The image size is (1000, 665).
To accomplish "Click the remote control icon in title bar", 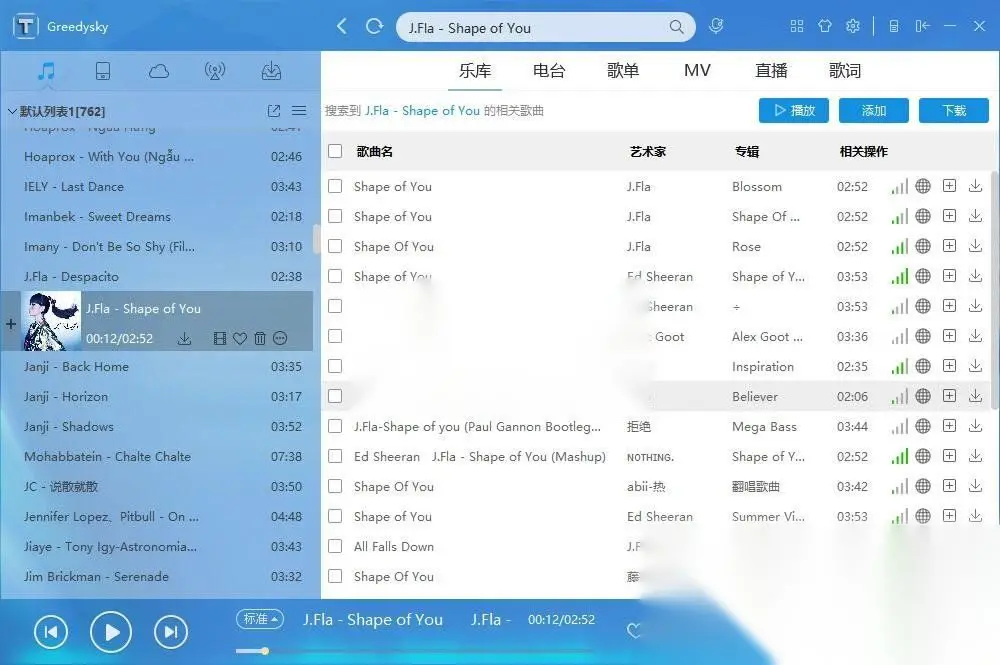I will (893, 26).
